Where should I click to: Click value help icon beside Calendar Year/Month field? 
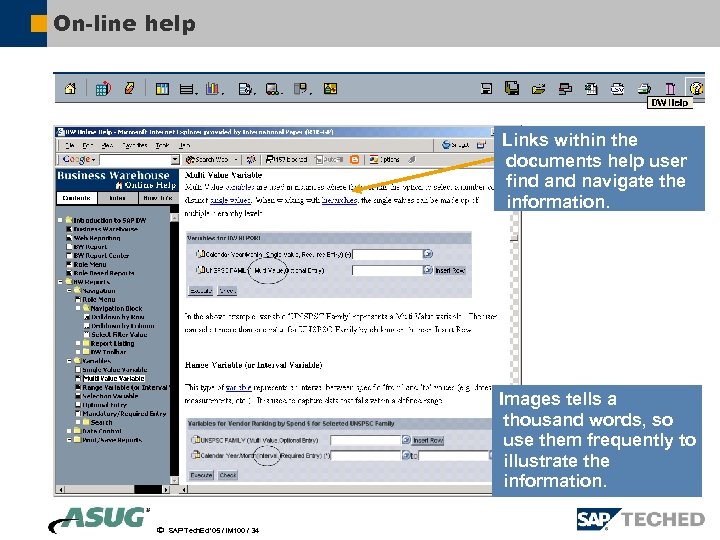pyautogui.click(x=428, y=254)
